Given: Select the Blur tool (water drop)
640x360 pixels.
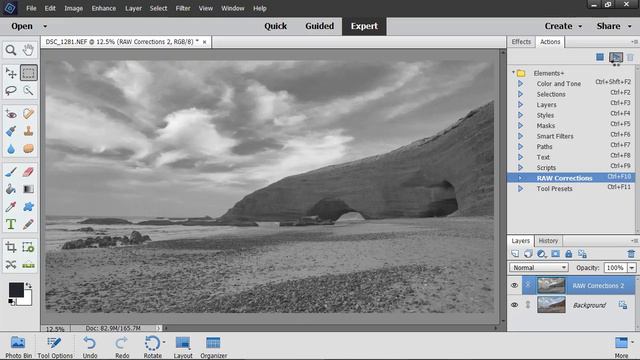Looking at the screenshot, I should point(11,149).
